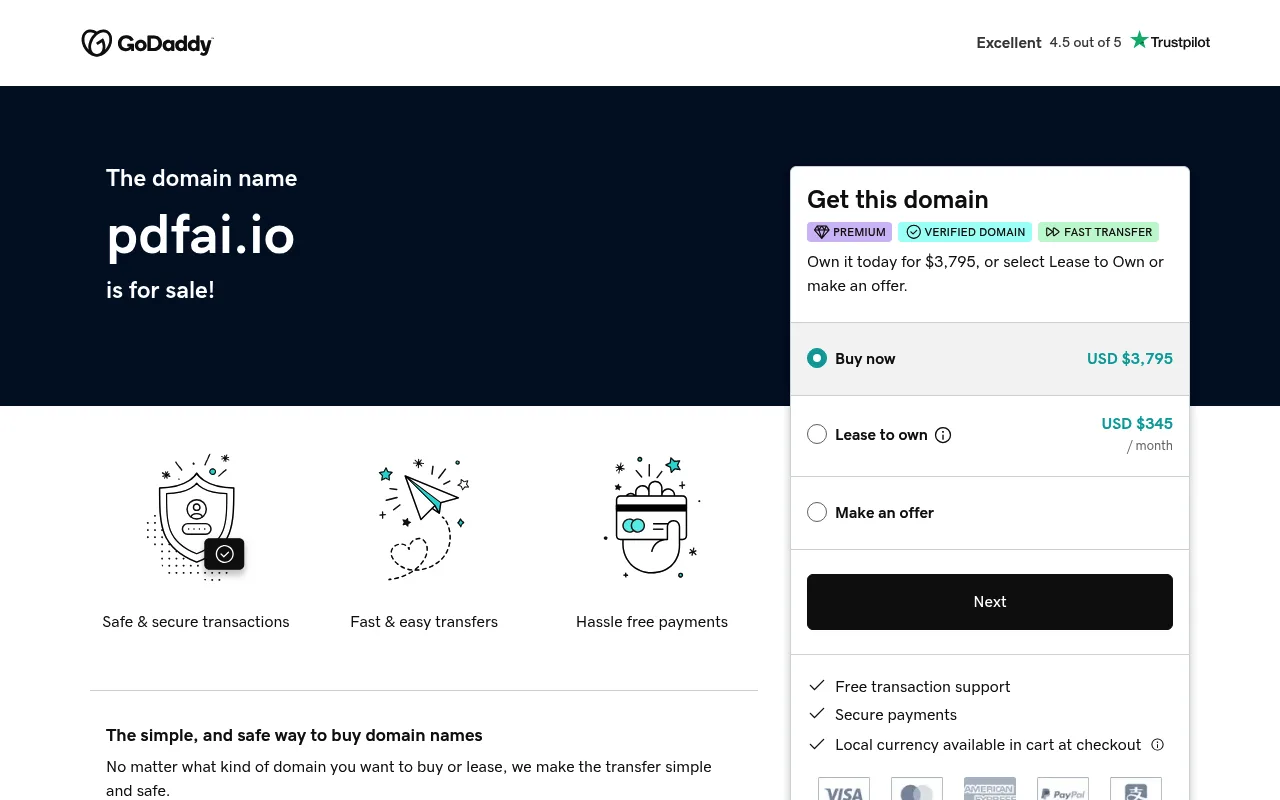
Task: Click the Local currency checkmark
Action: [x=817, y=744]
